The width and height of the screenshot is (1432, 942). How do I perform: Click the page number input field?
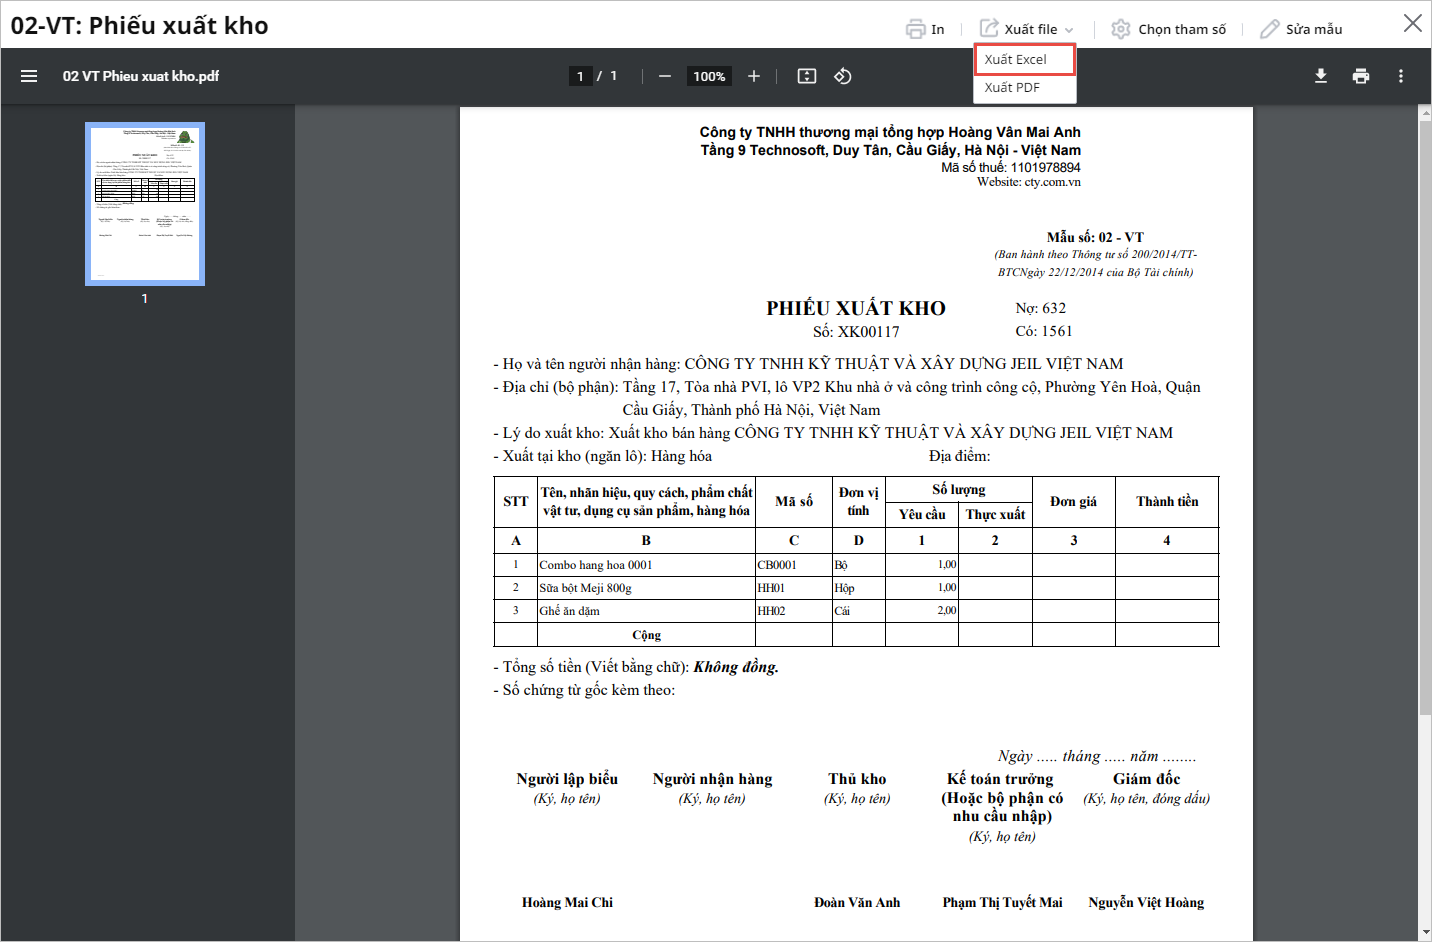point(580,76)
